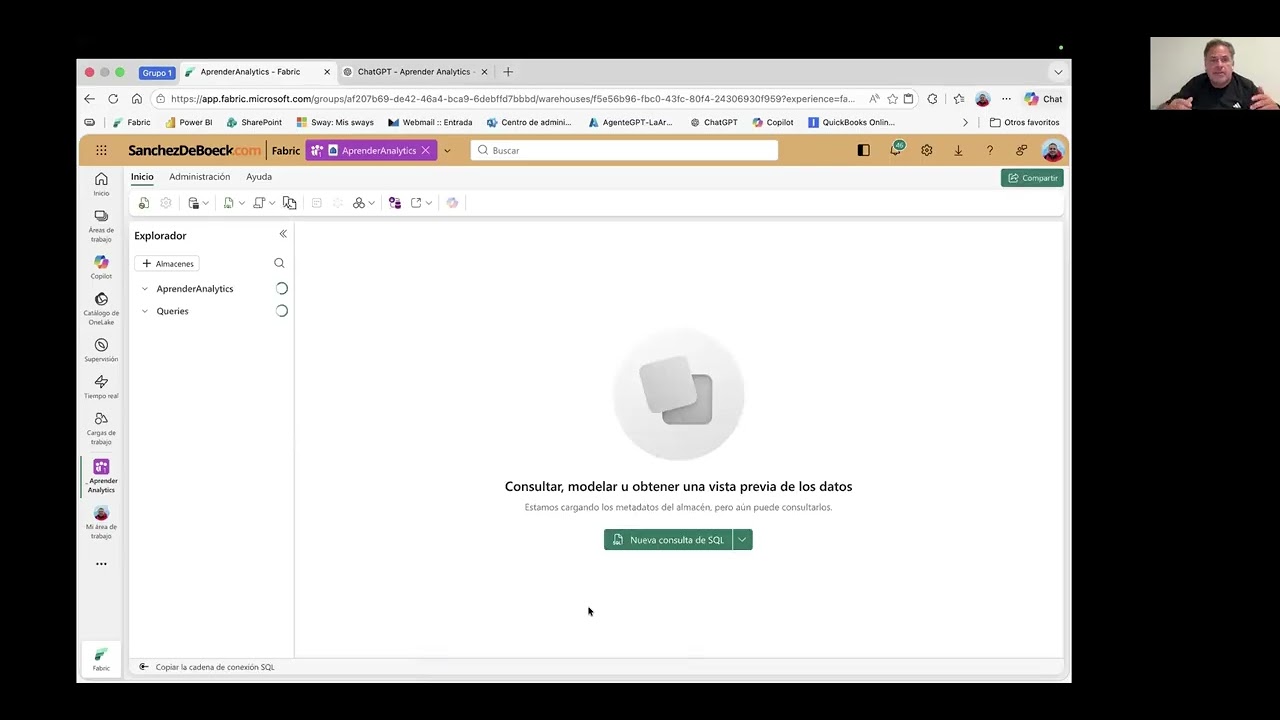Show more bookmarks chevron
1280x720 pixels.
pos(965,122)
